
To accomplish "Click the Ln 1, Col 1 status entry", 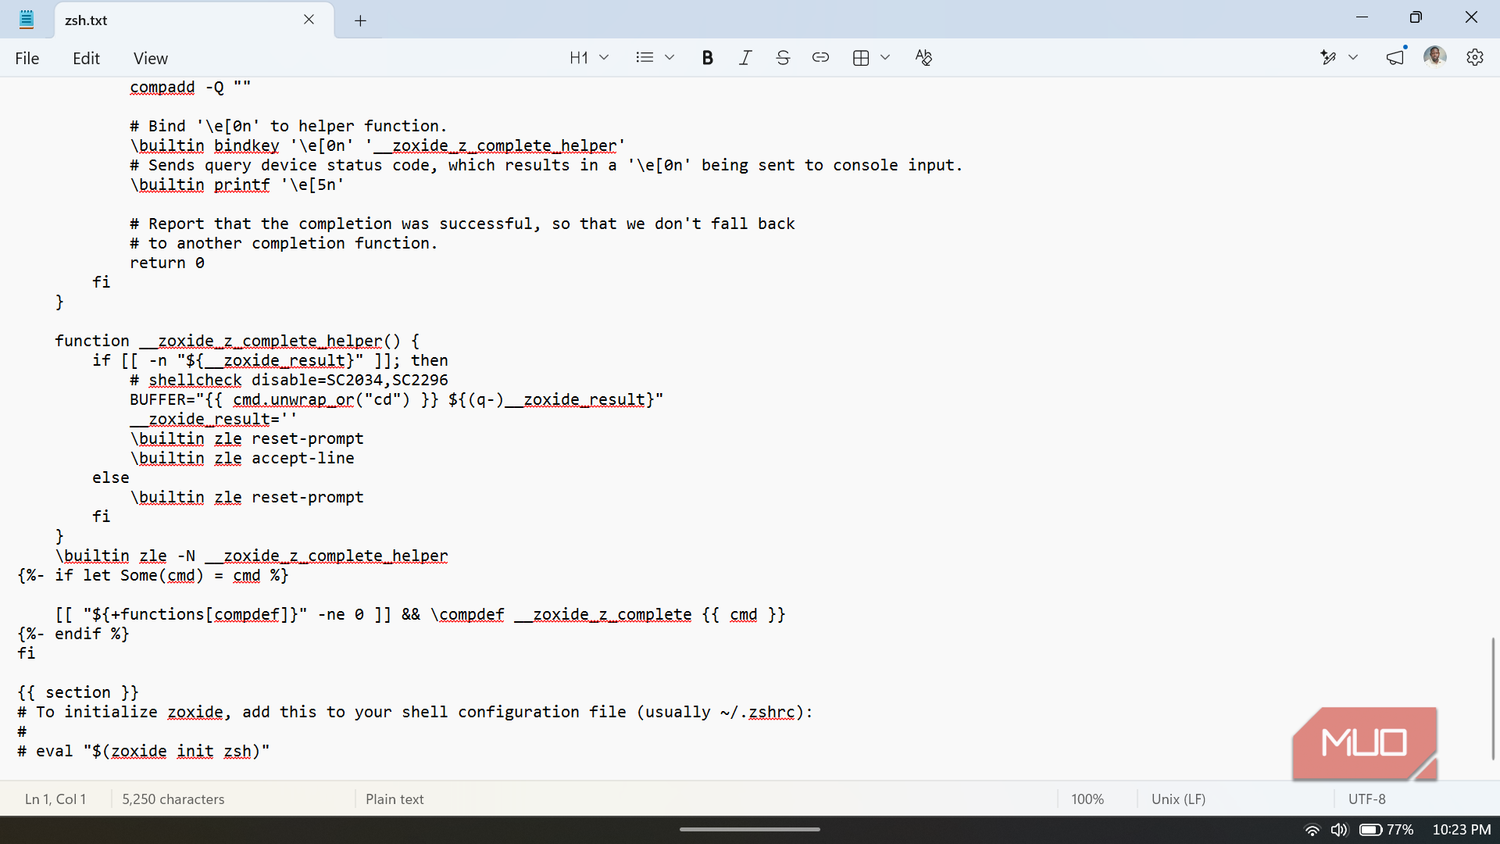I will coord(56,799).
